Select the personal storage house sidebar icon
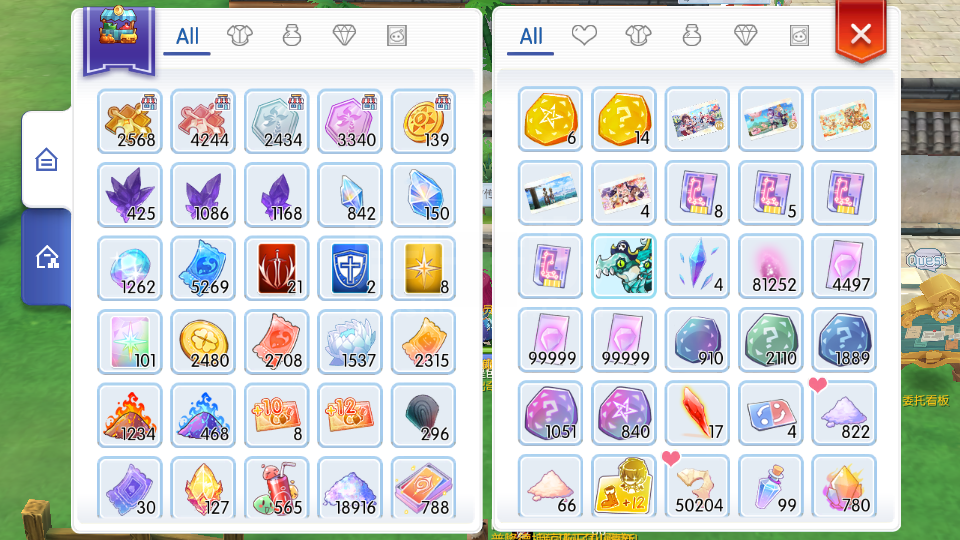 [47, 160]
